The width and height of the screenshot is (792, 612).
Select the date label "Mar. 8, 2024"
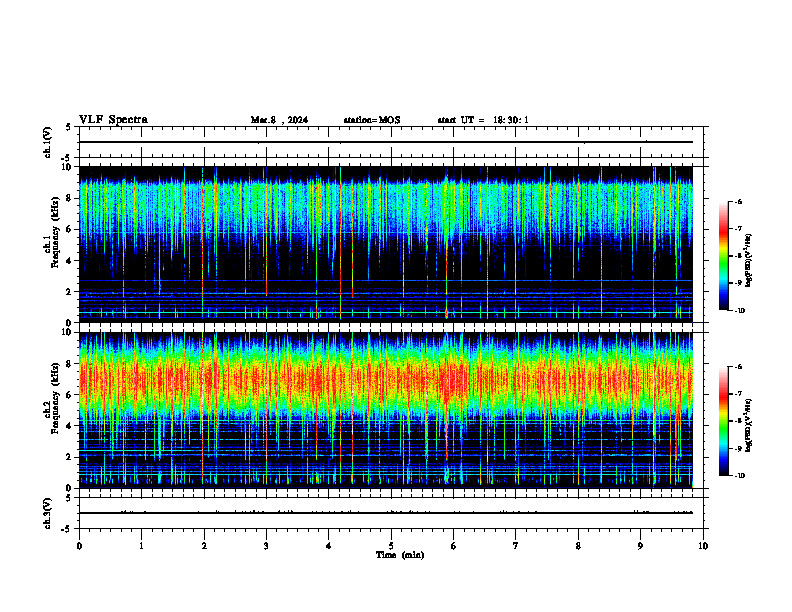pyautogui.click(x=279, y=120)
